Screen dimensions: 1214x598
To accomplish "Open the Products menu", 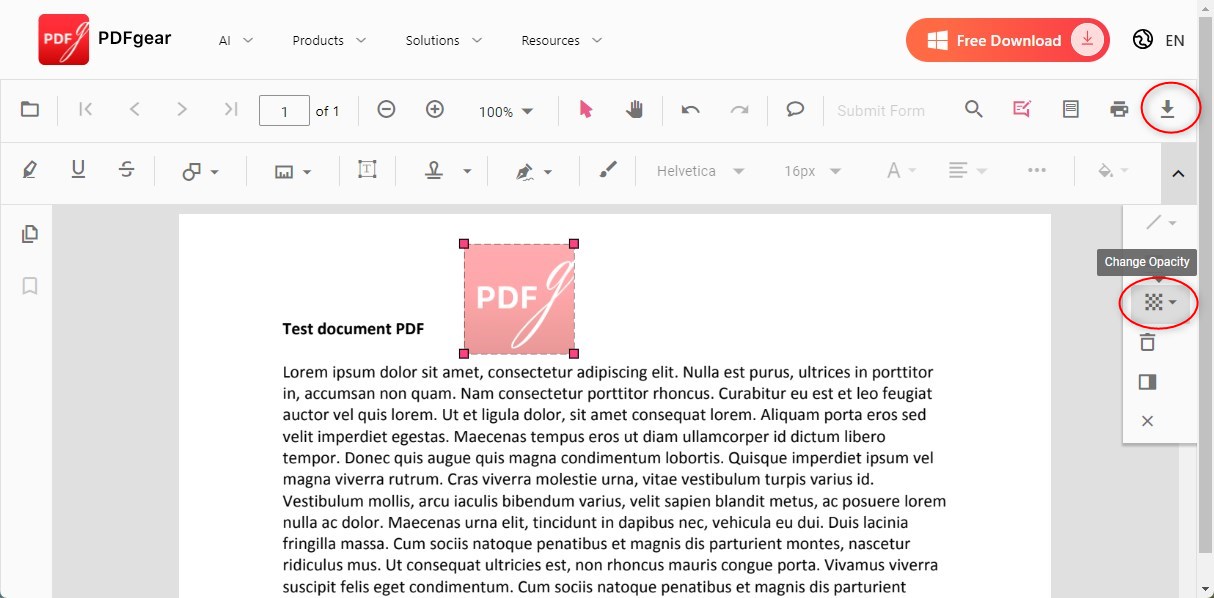I will (x=319, y=40).
